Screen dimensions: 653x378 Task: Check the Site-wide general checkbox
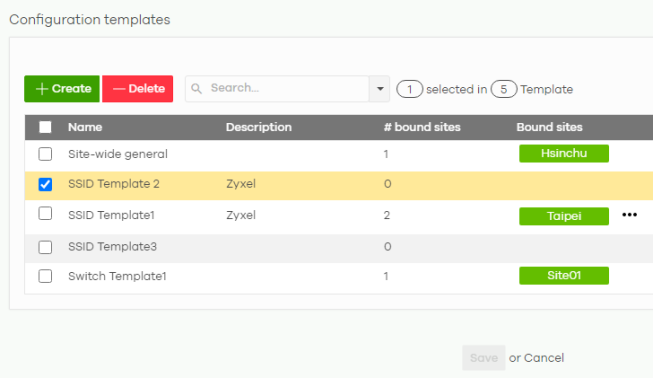[45, 154]
